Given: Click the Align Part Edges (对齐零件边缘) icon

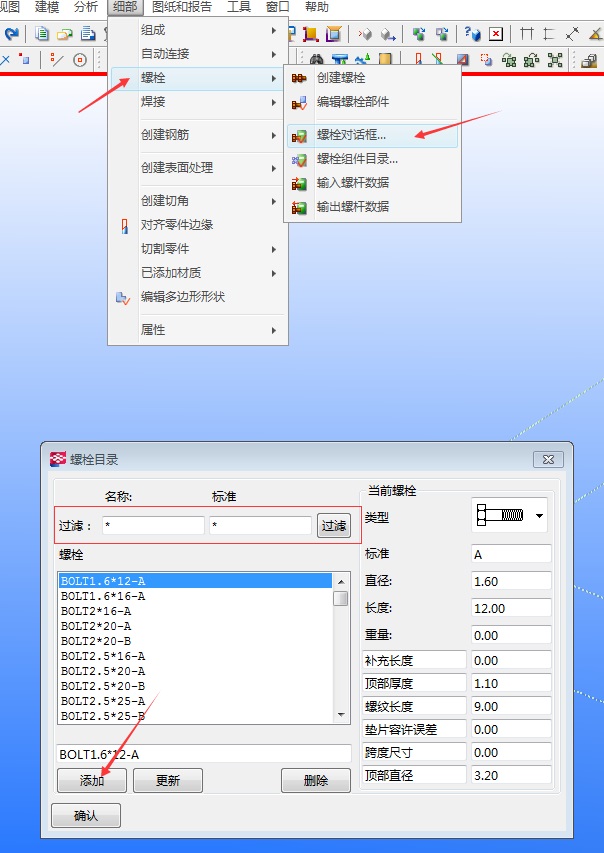Looking at the screenshot, I should tap(125, 225).
